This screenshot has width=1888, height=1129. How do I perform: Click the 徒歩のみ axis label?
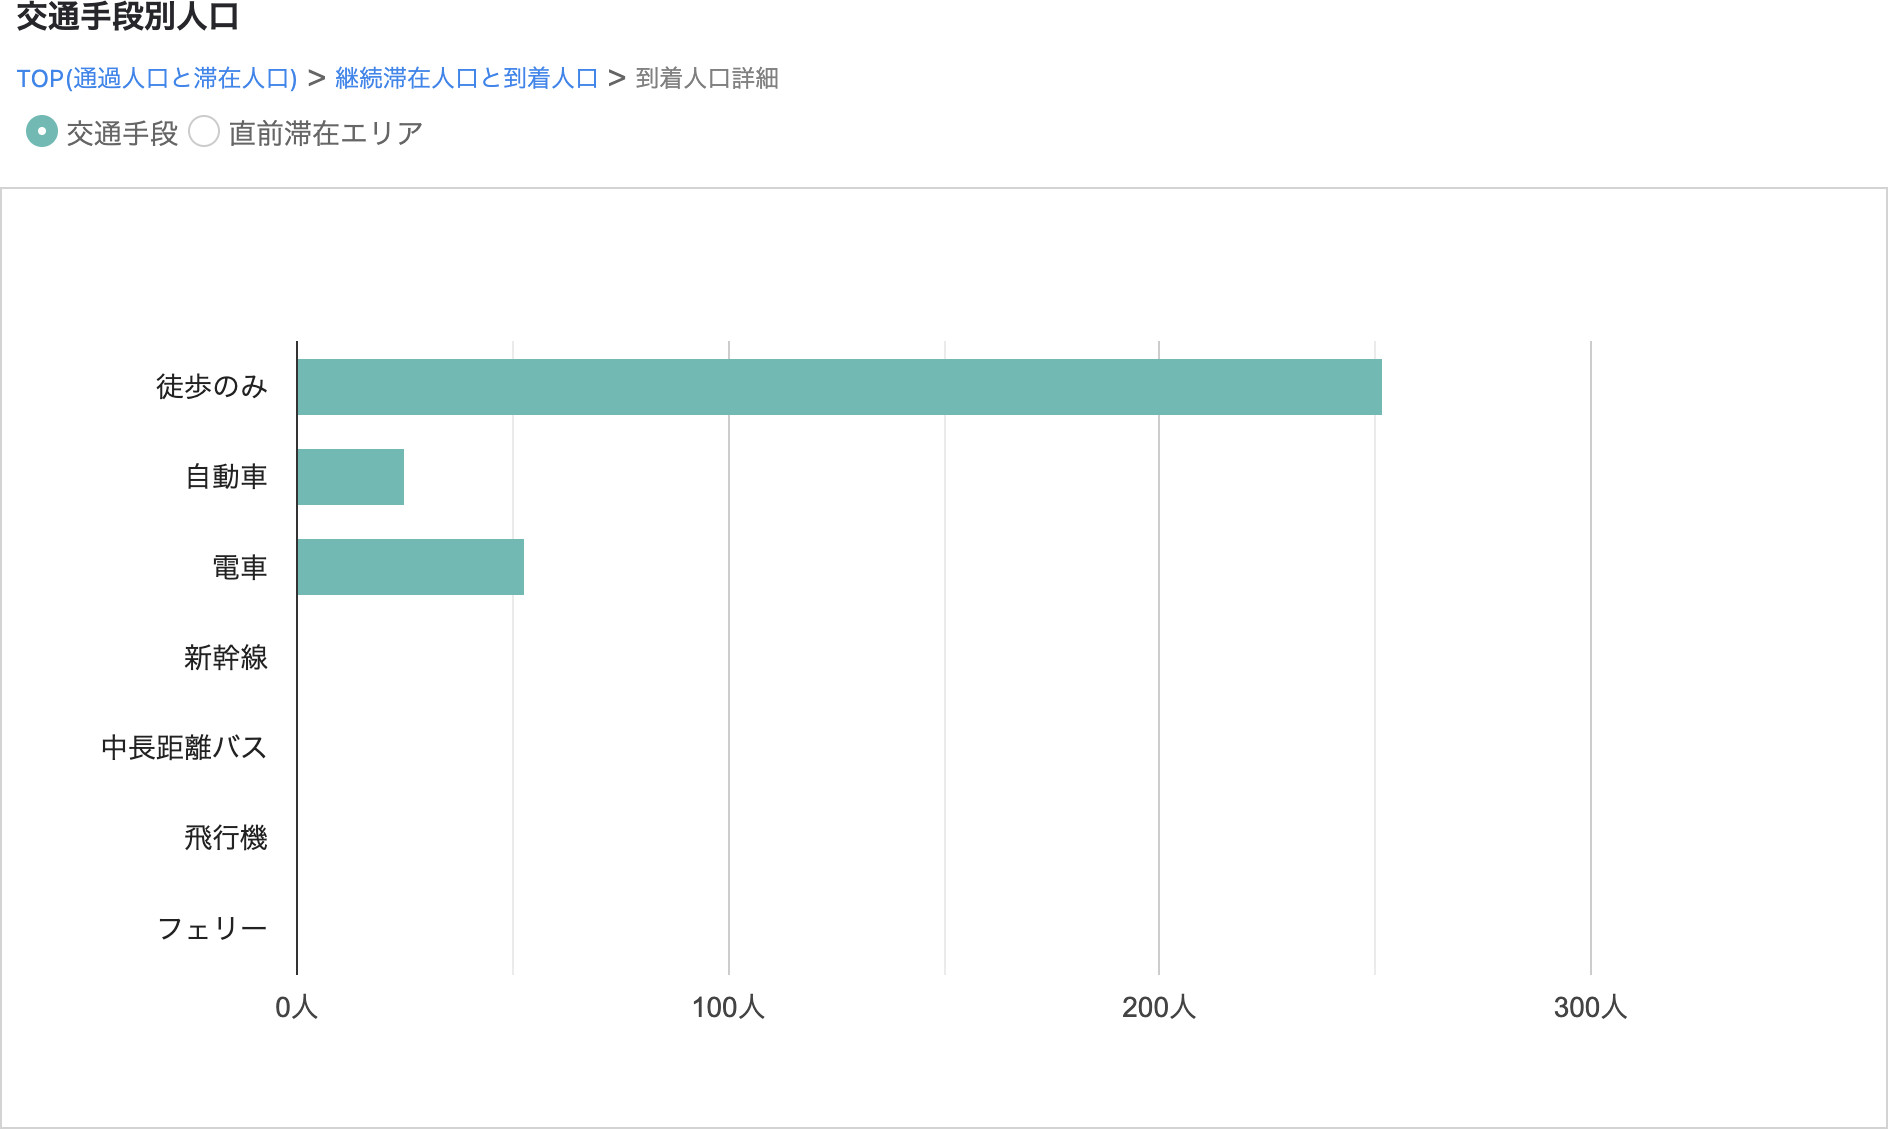coord(212,387)
